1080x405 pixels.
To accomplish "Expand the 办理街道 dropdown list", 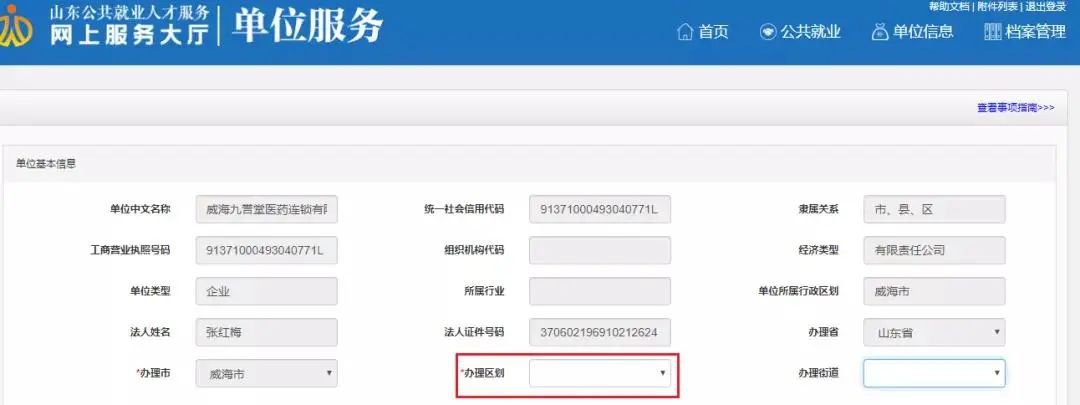I will 934,373.
